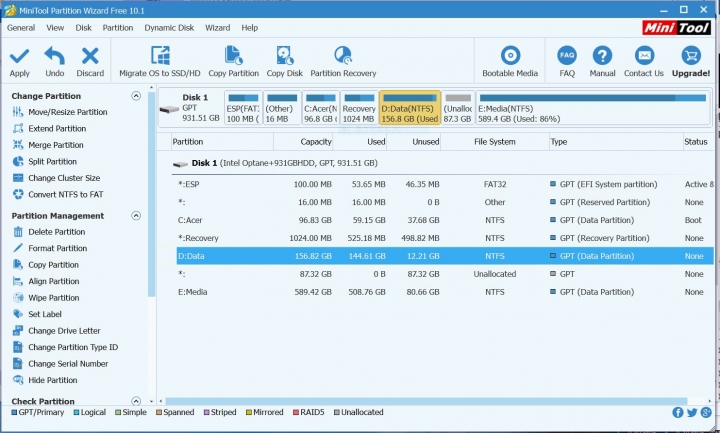The image size is (720, 433).
Task: Open the Disk menu
Action: (84, 28)
